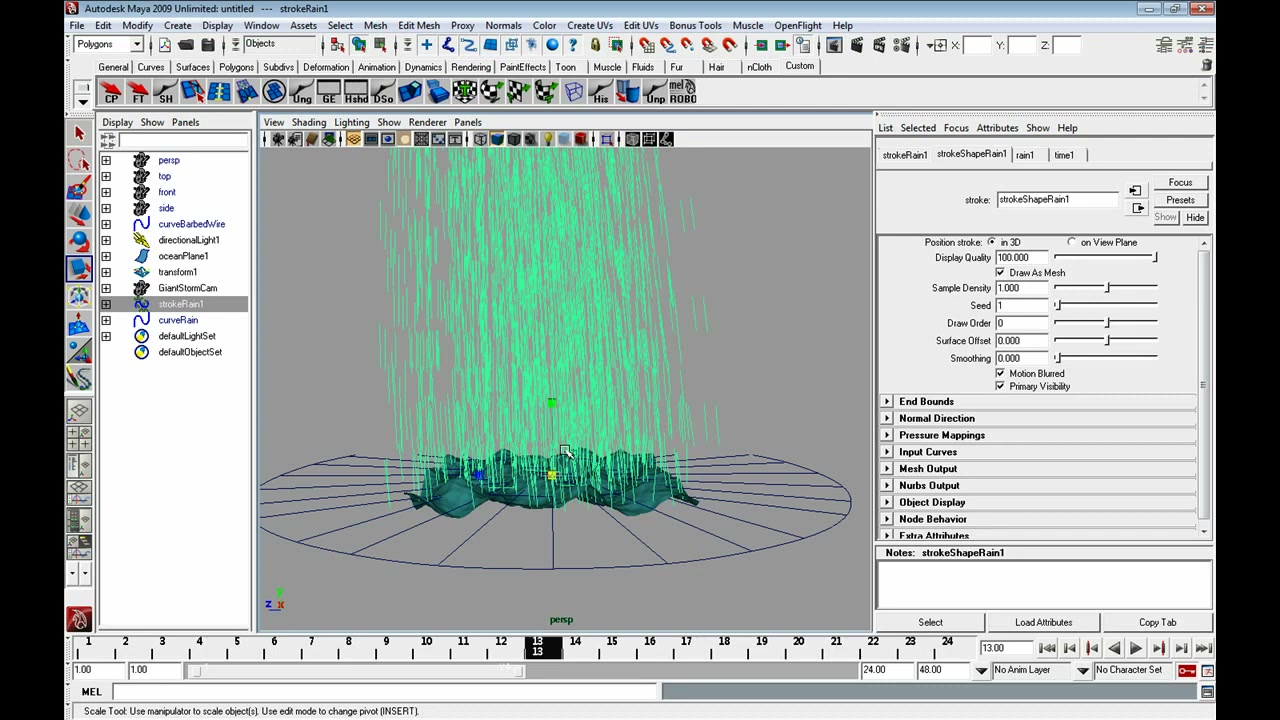
Task: Open the scene file icon
Action: [x=186, y=45]
